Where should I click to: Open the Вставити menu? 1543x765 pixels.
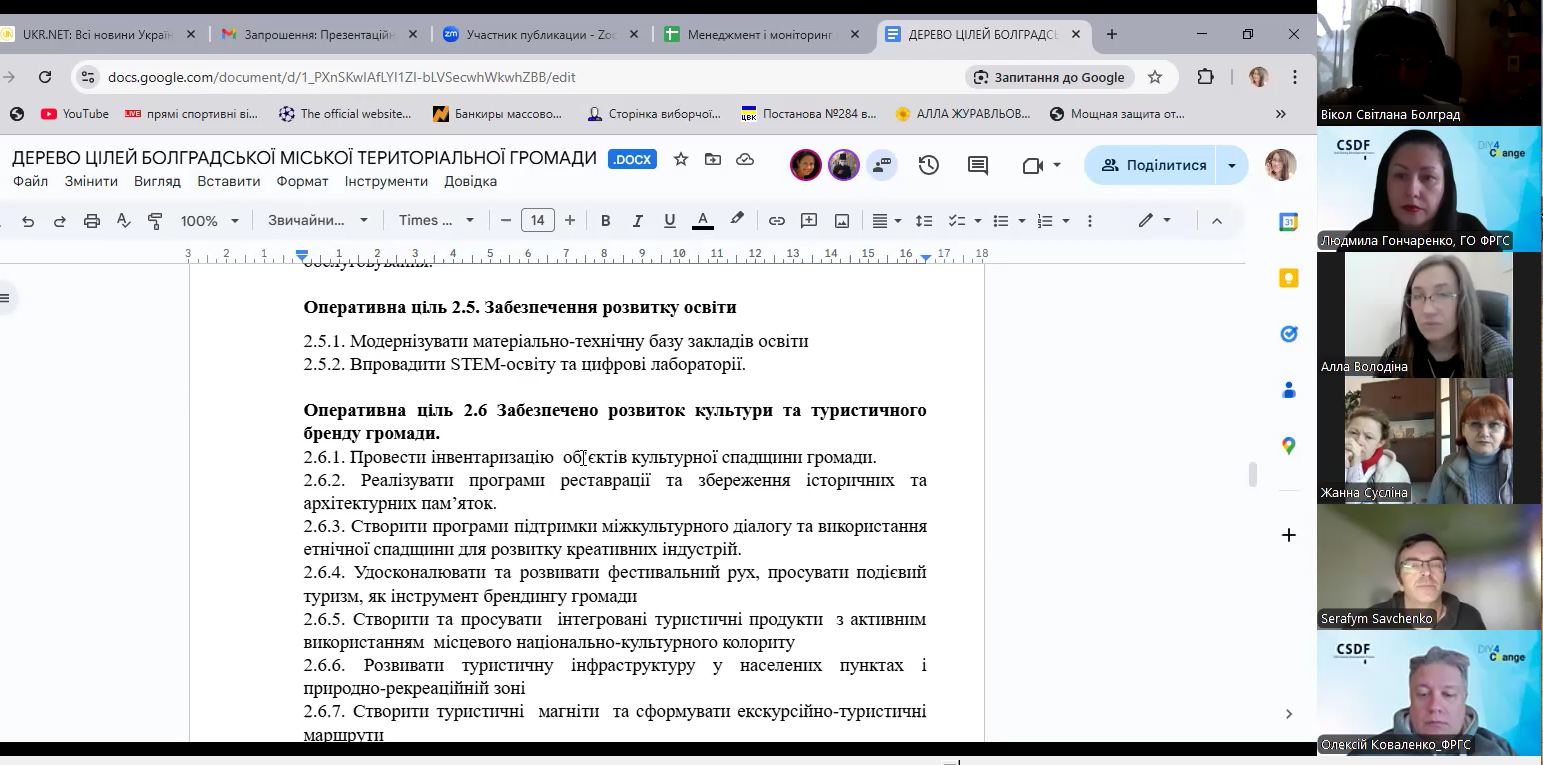coord(229,182)
